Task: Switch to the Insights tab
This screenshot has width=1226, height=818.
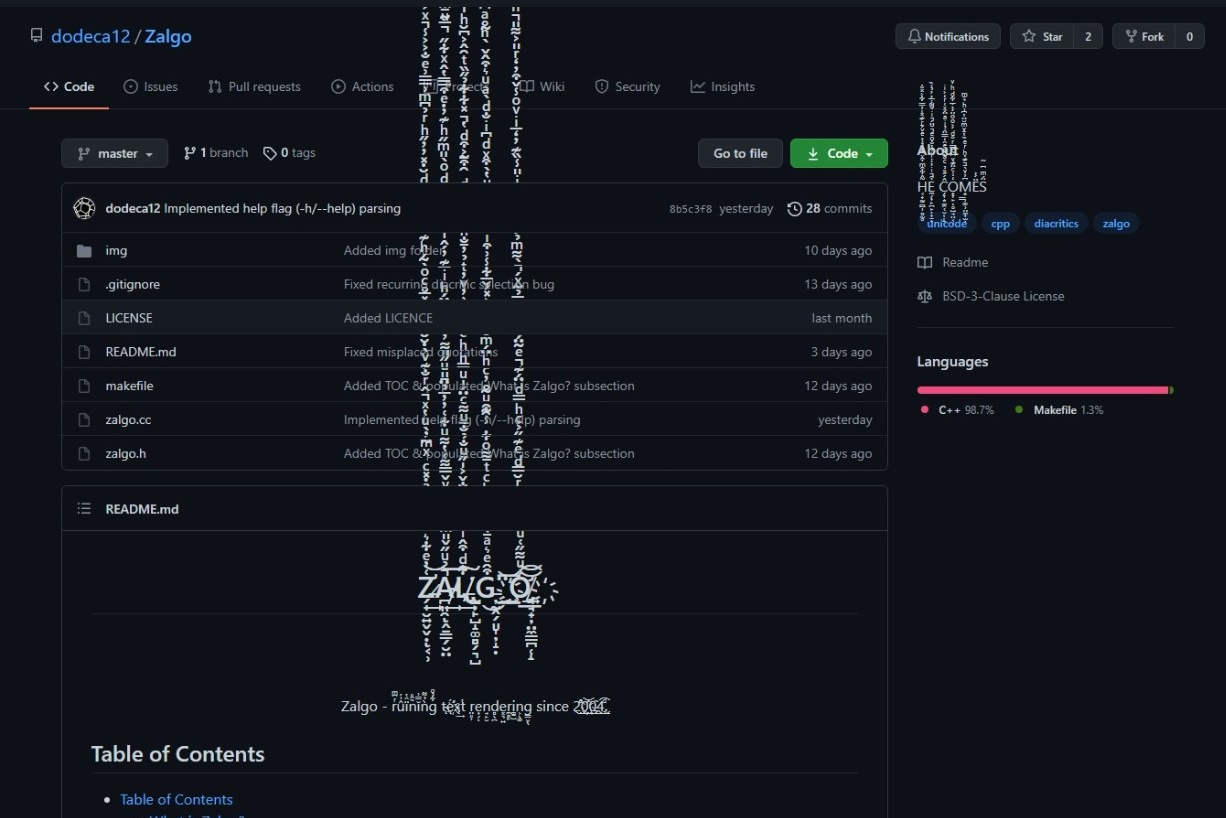Action: [723, 87]
